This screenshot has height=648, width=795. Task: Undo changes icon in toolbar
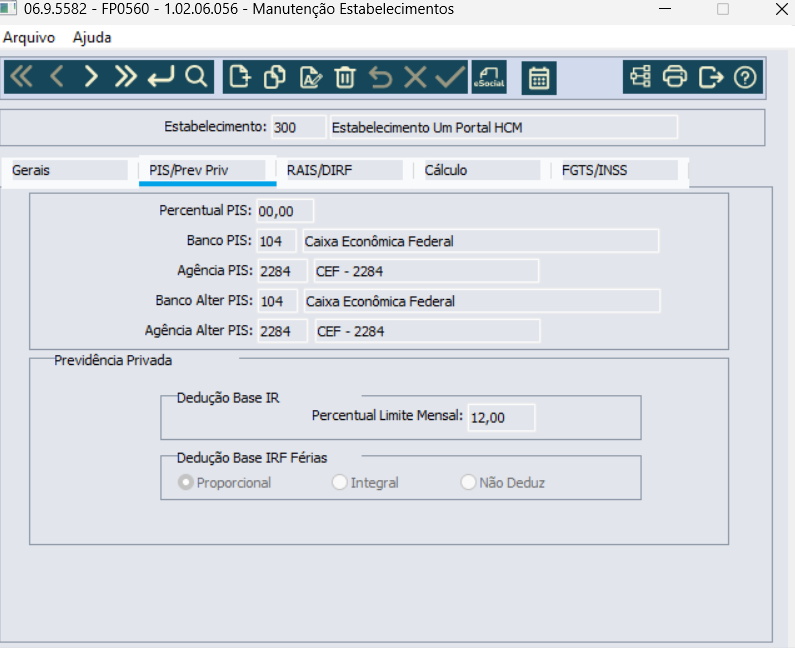[x=380, y=77]
